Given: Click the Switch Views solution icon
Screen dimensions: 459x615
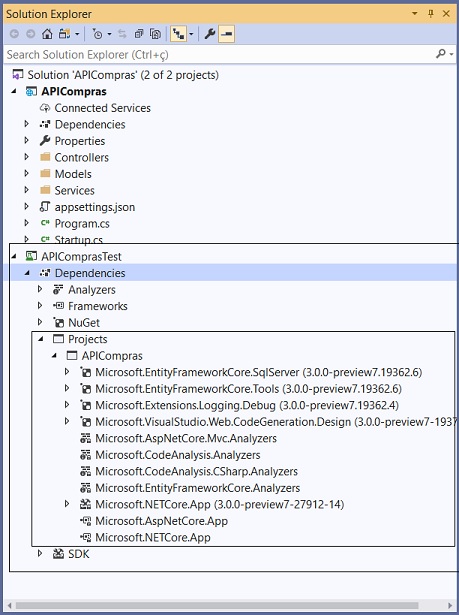Looking at the screenshot, I should pos(64,34).
